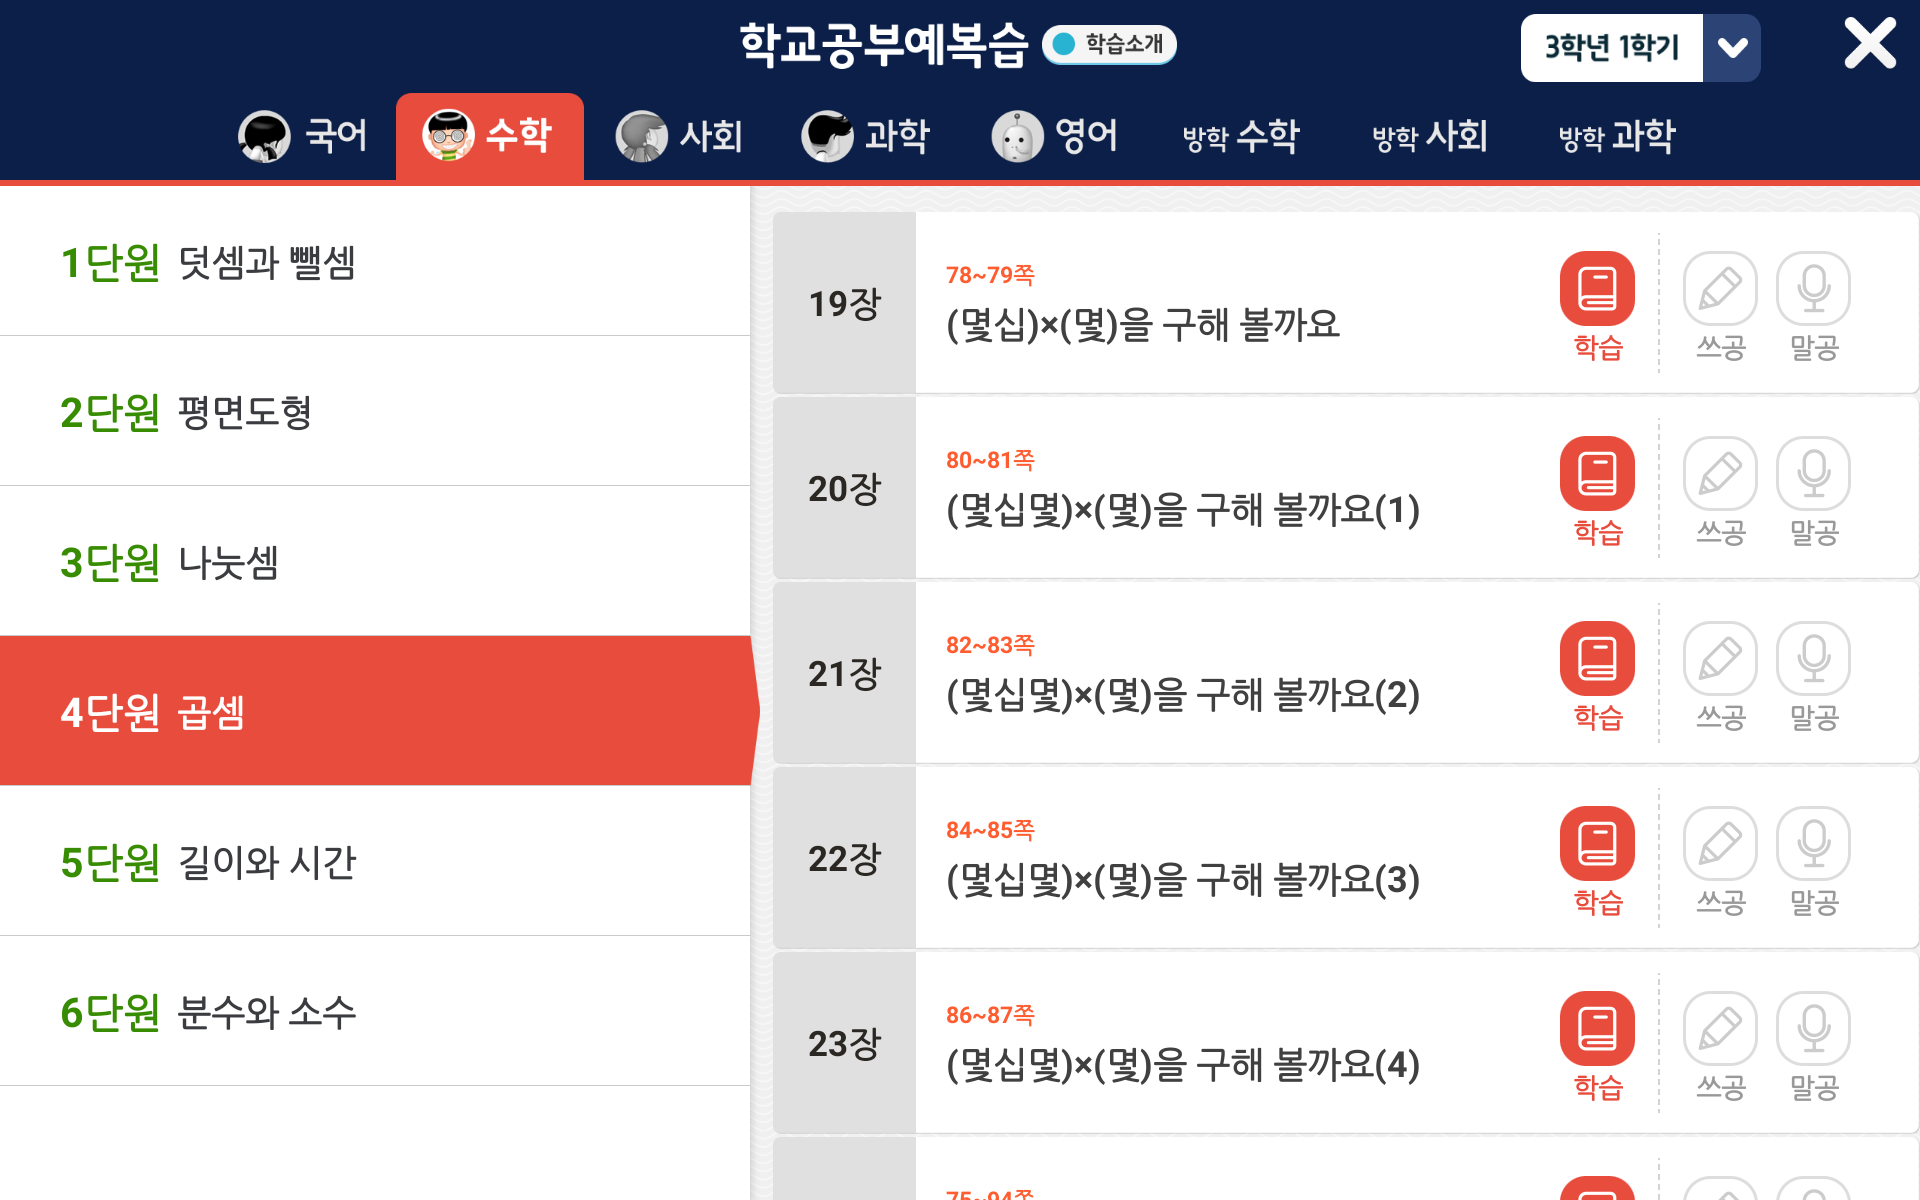Tap the 쓰공 pencil icon for 23장

[x=1720, y=1029]
